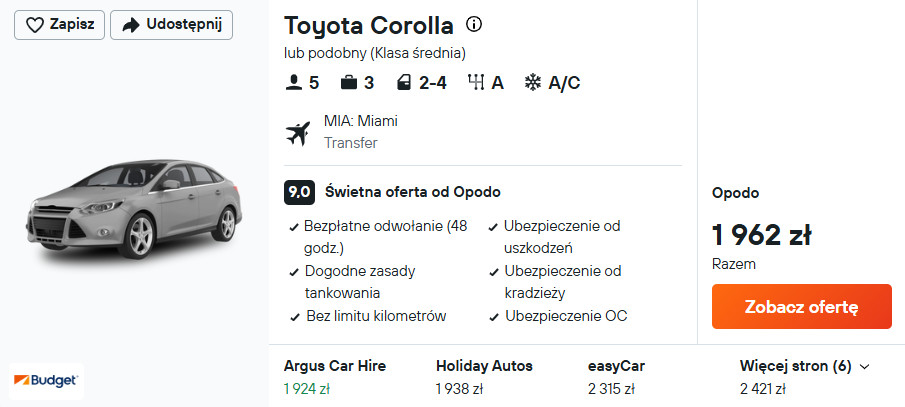Screen dimensions: 905x407
Task: Click the car doors icon
Action: pyautogui.click(x=404, y=83)
